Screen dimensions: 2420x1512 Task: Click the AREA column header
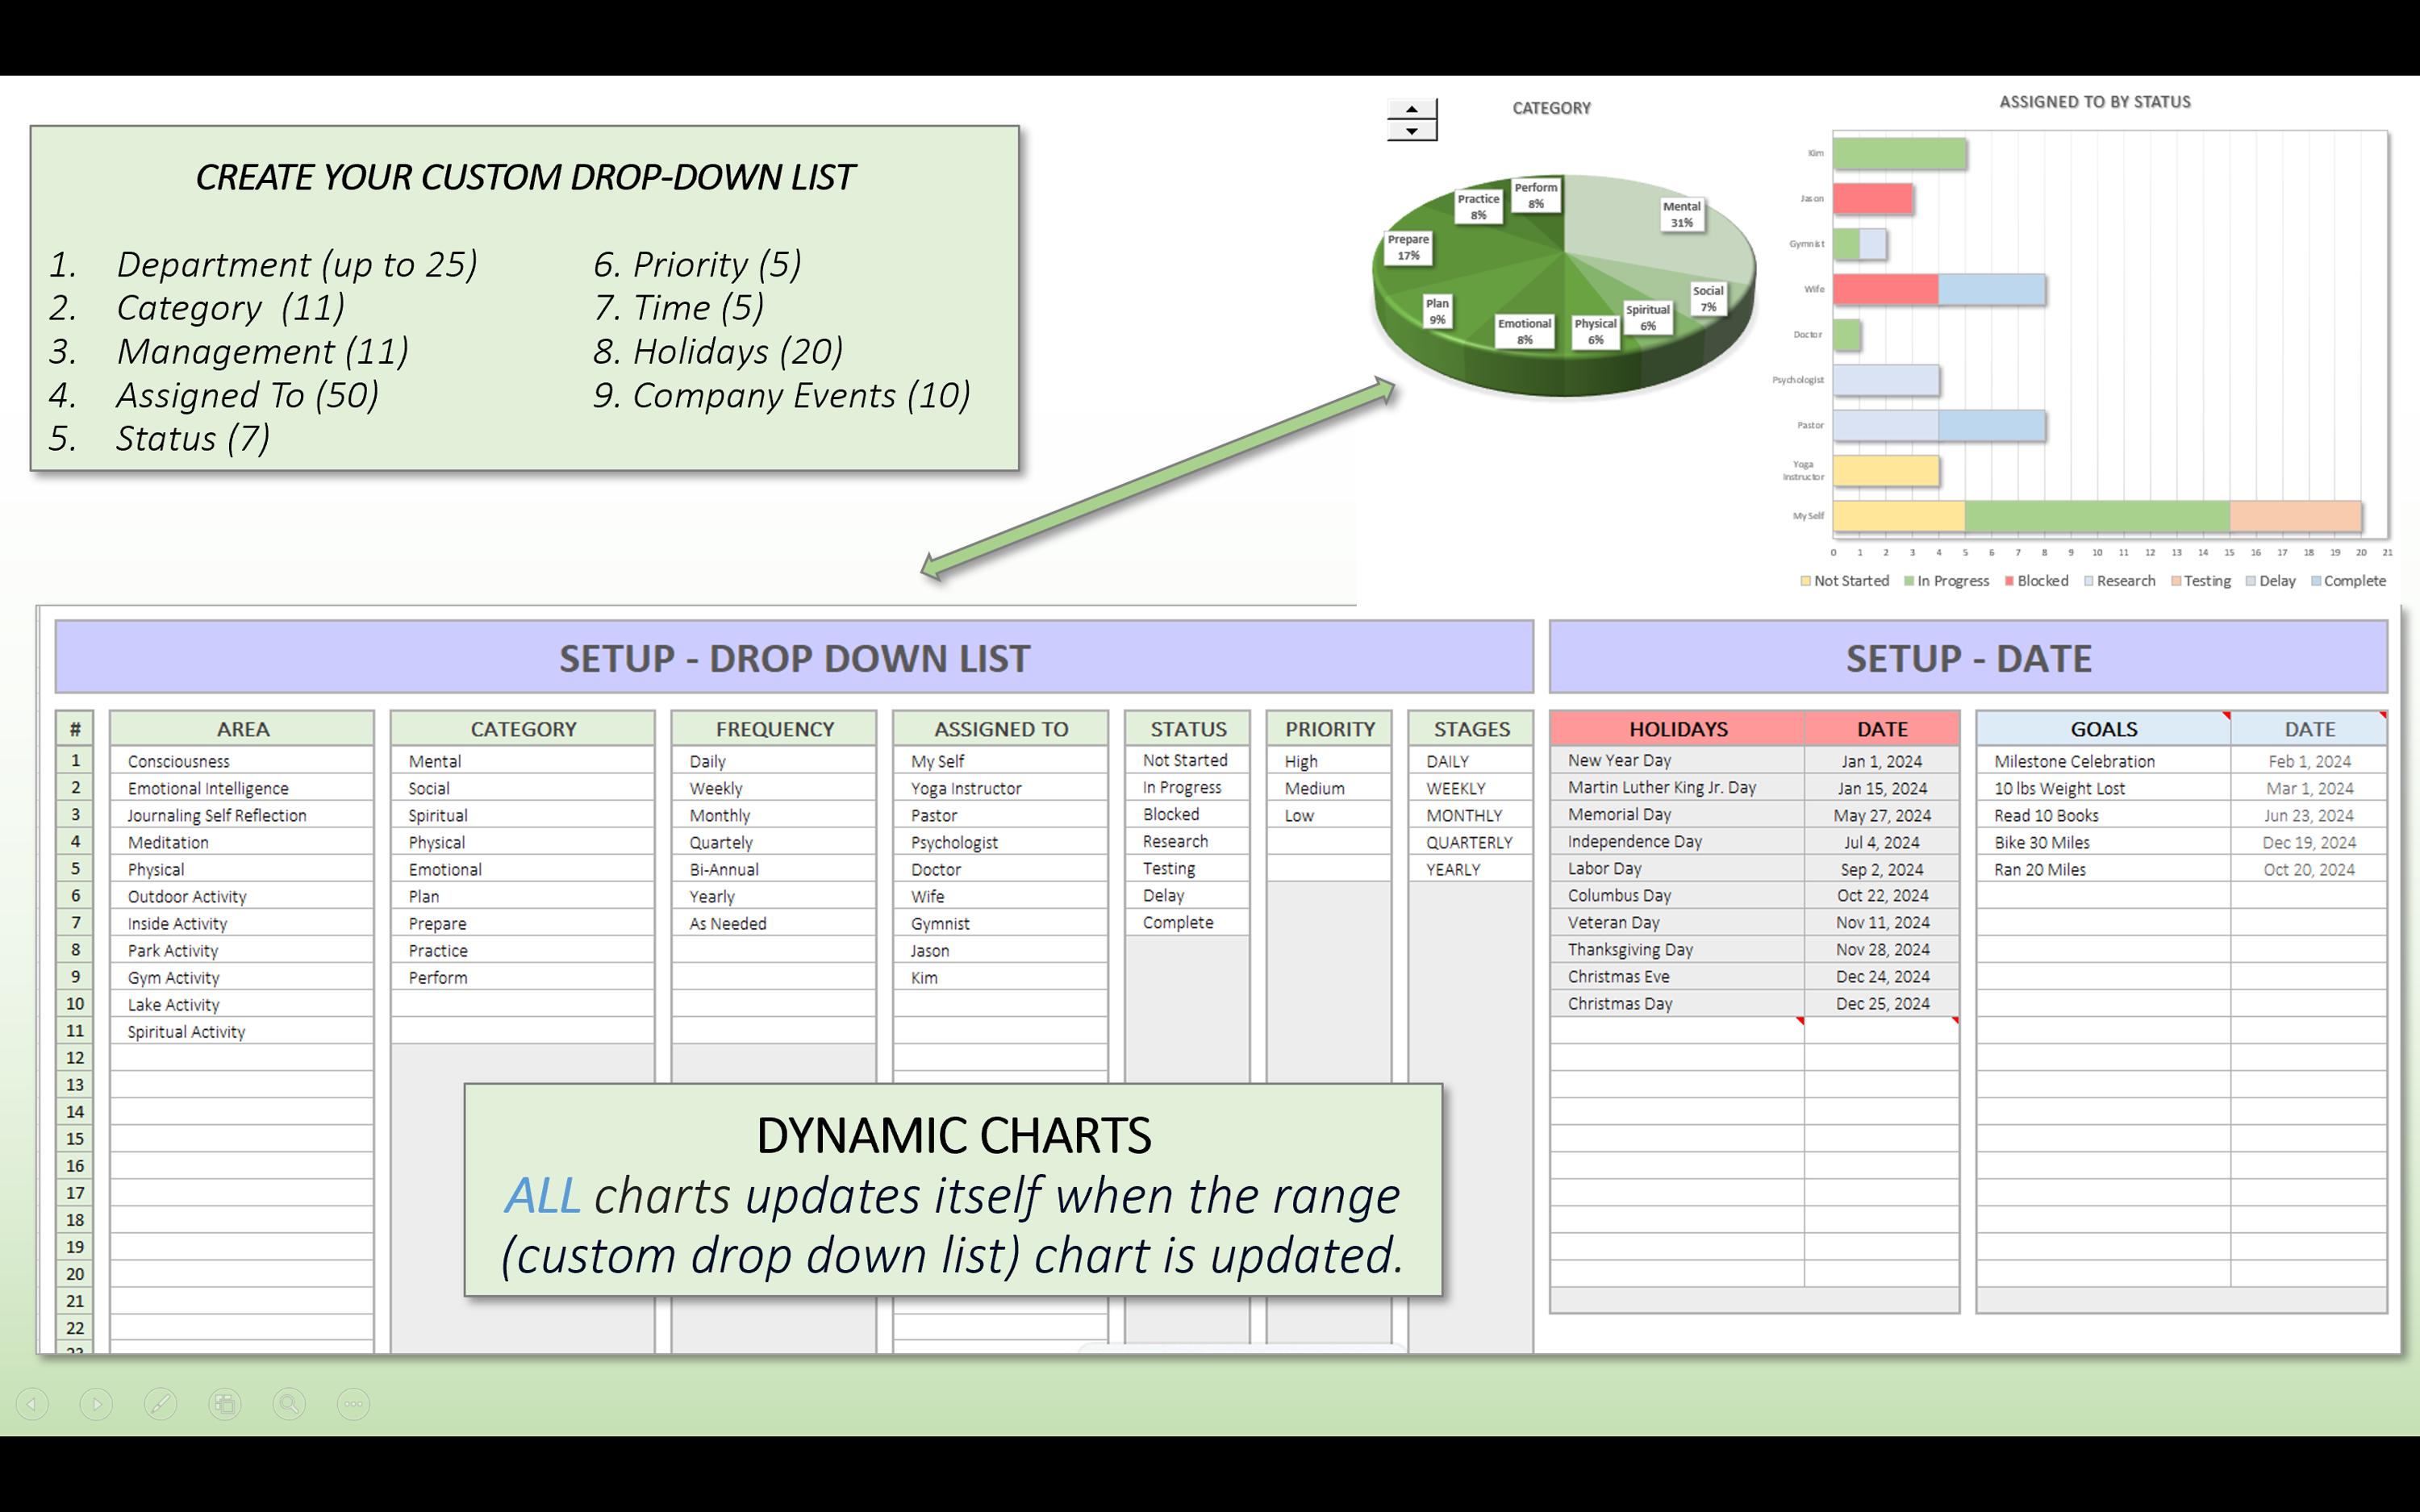click(x=243, y=729)
